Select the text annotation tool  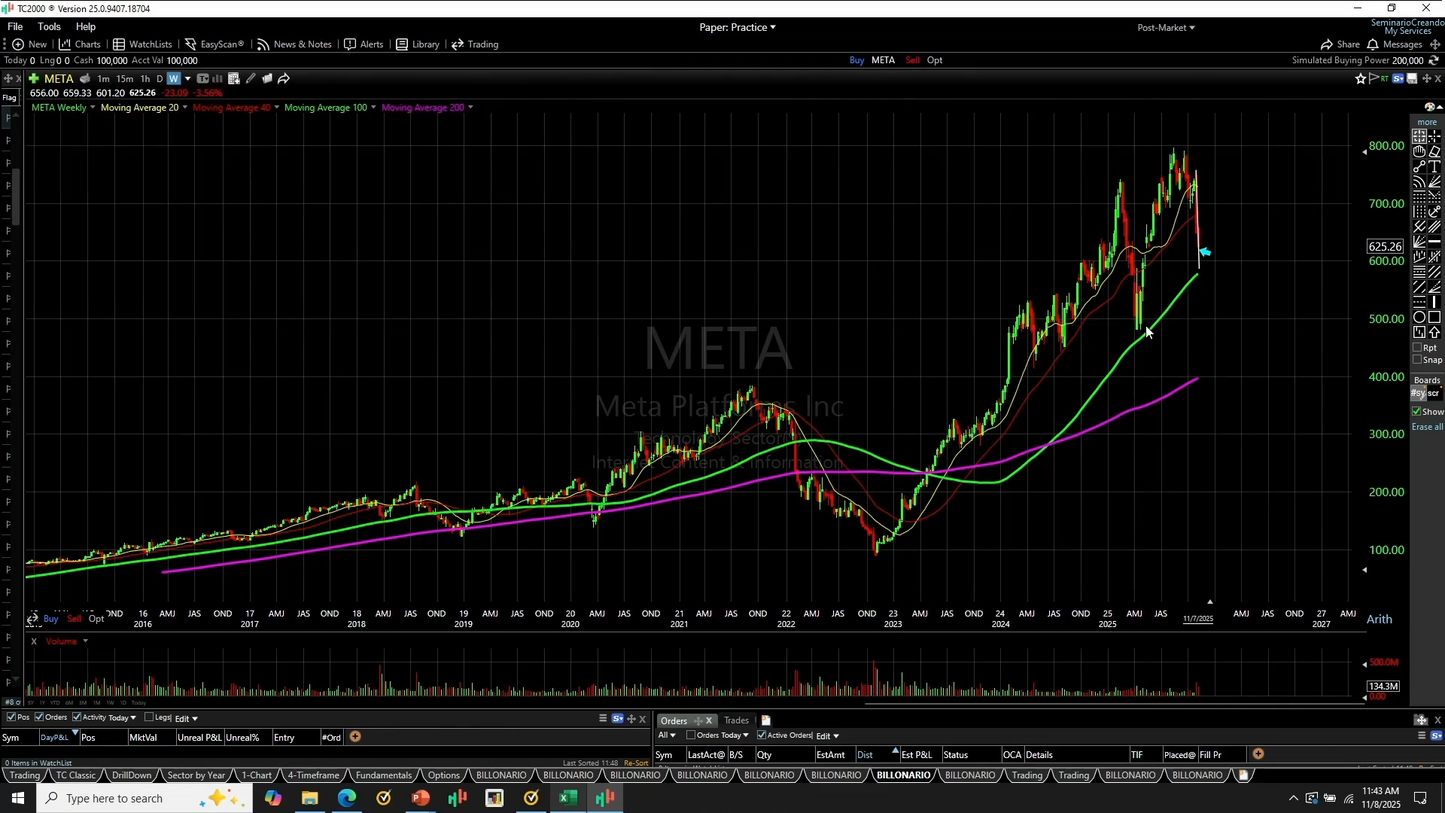pyautogui.click(x=1435, y=167)
